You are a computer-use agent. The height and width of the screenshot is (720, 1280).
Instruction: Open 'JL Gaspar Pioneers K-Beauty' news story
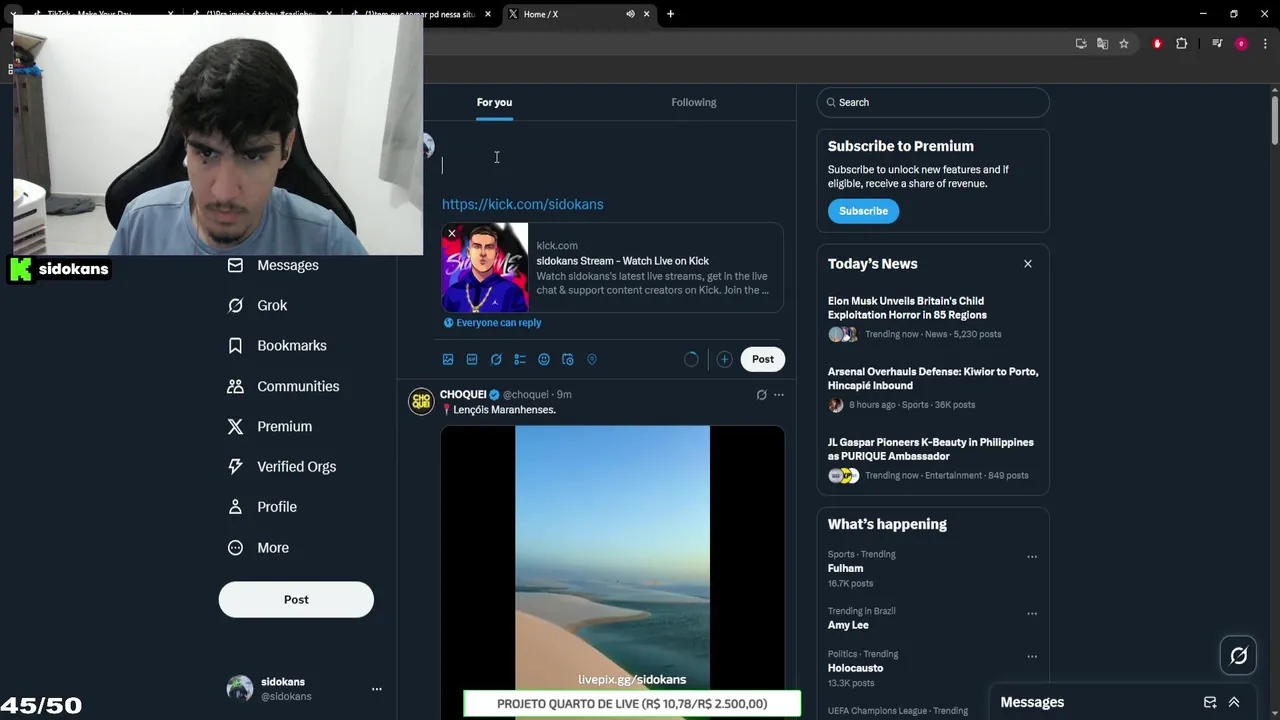coord(931,449)
